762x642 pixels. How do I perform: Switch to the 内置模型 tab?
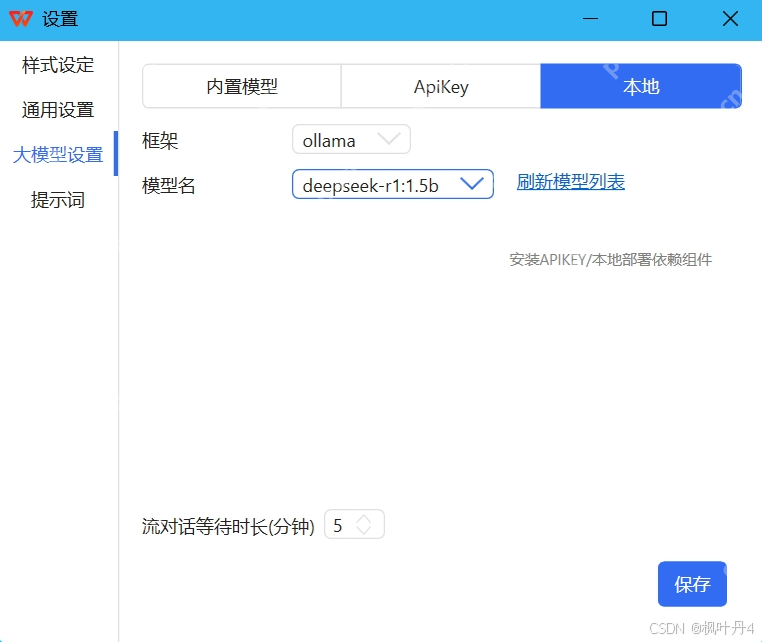click(242, 87)
